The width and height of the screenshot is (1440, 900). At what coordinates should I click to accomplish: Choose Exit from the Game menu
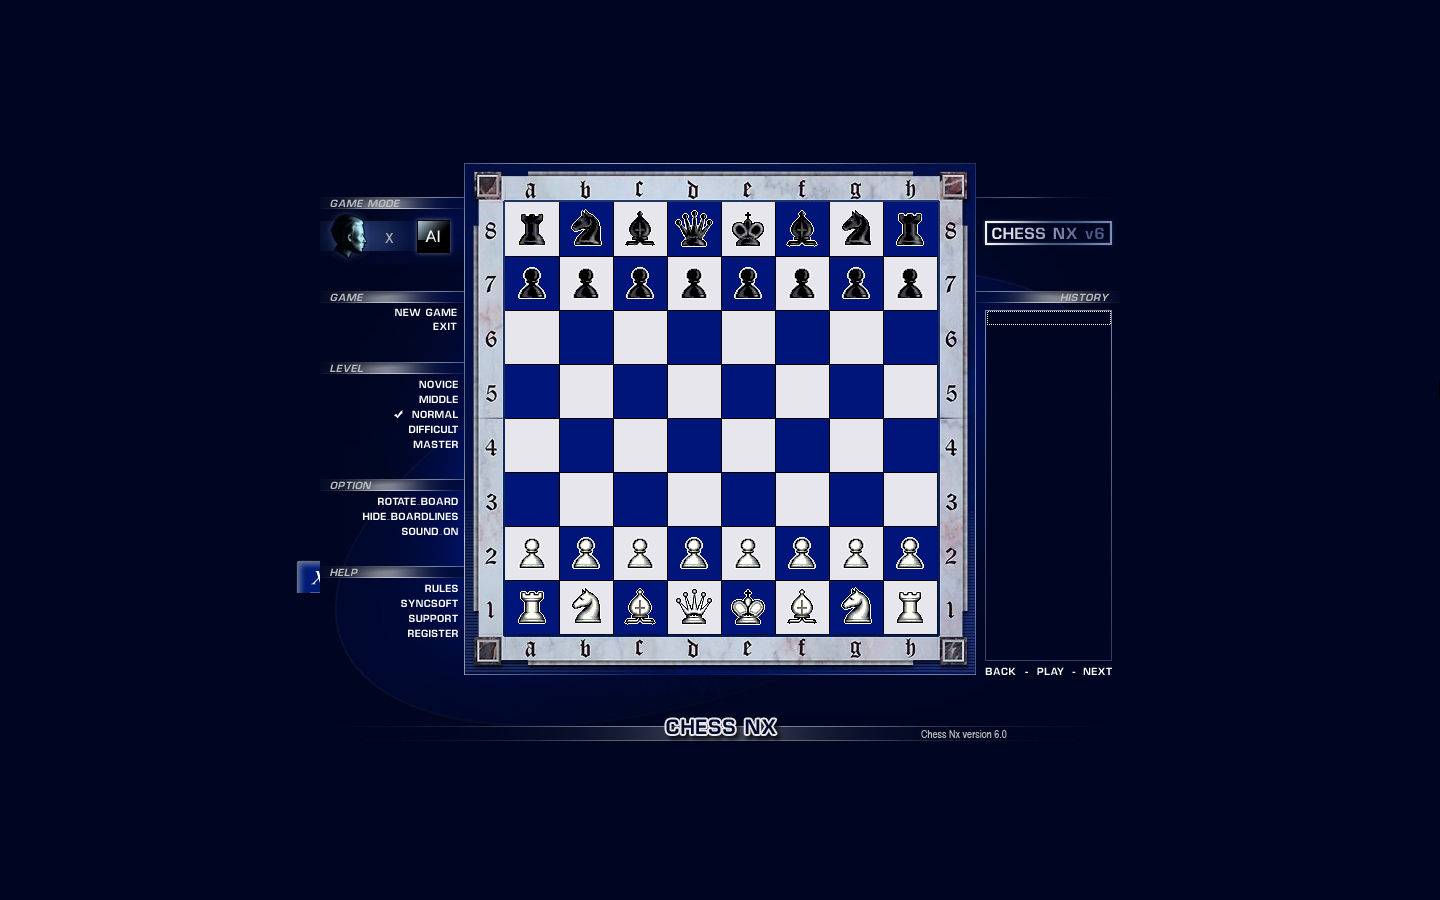pos(445,326)
